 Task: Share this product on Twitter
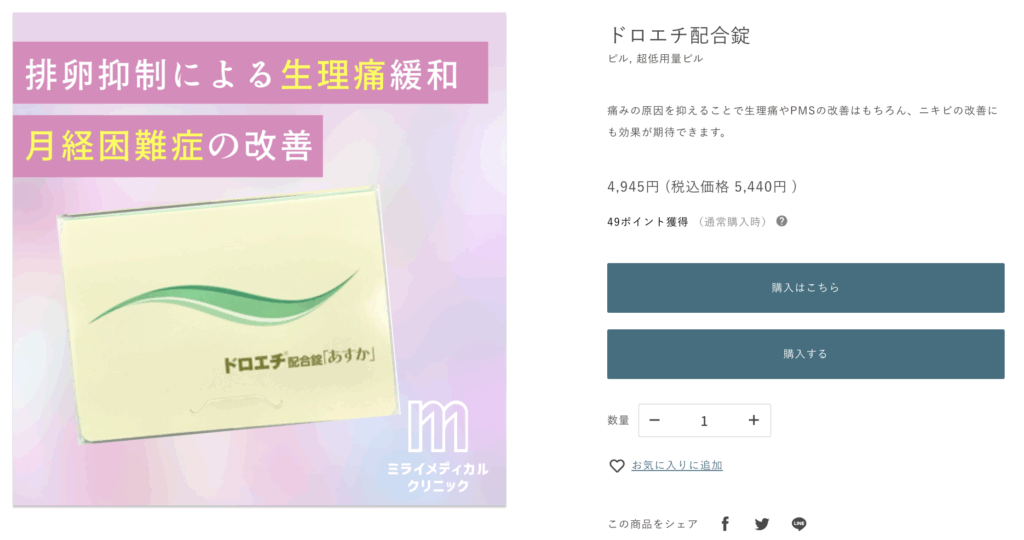(x=761, y=524)
